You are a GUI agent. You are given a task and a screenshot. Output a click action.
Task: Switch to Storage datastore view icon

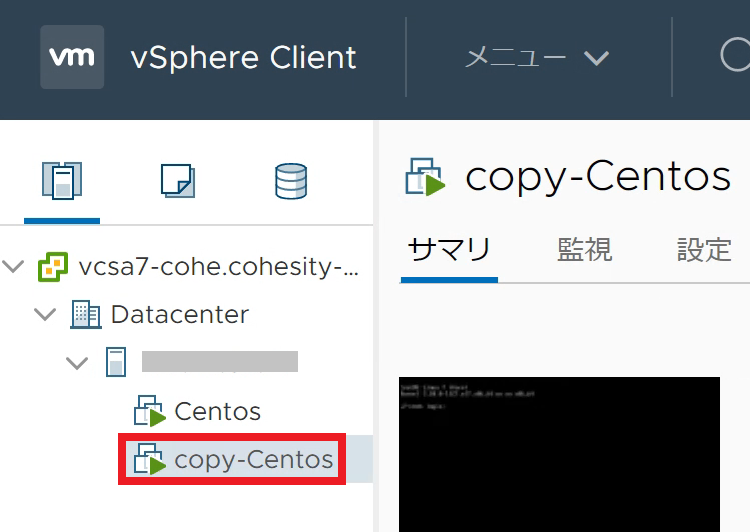[x=291, y=181]
